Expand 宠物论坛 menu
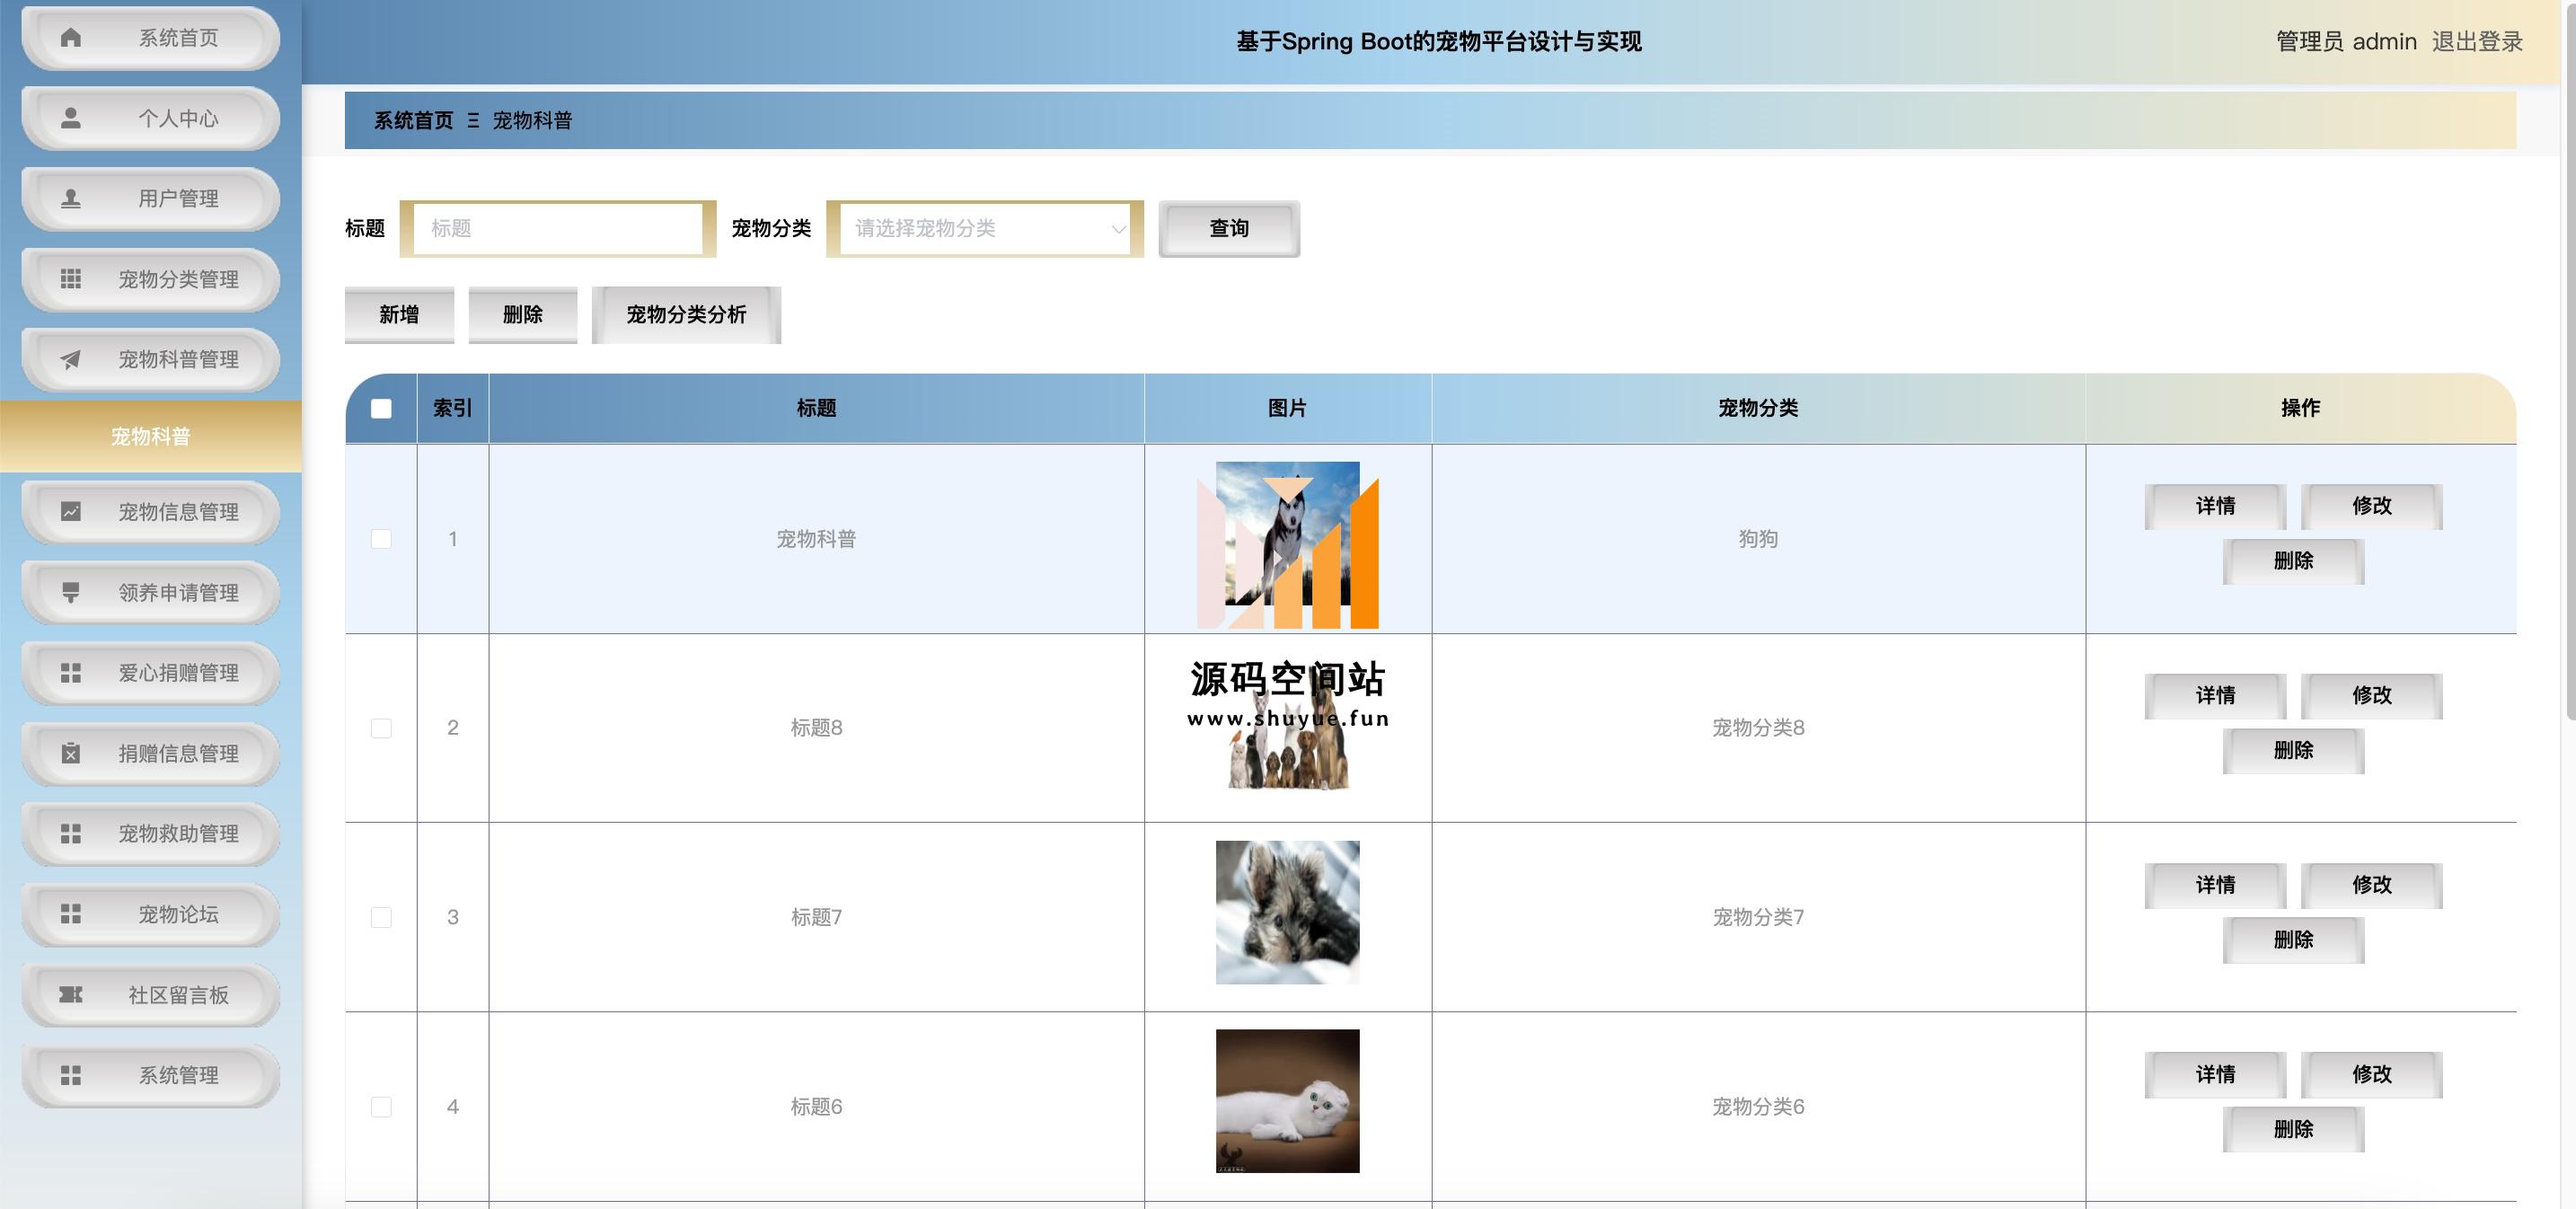The height and width of the screenshot is (1209, 2576). tap(151, 914)
